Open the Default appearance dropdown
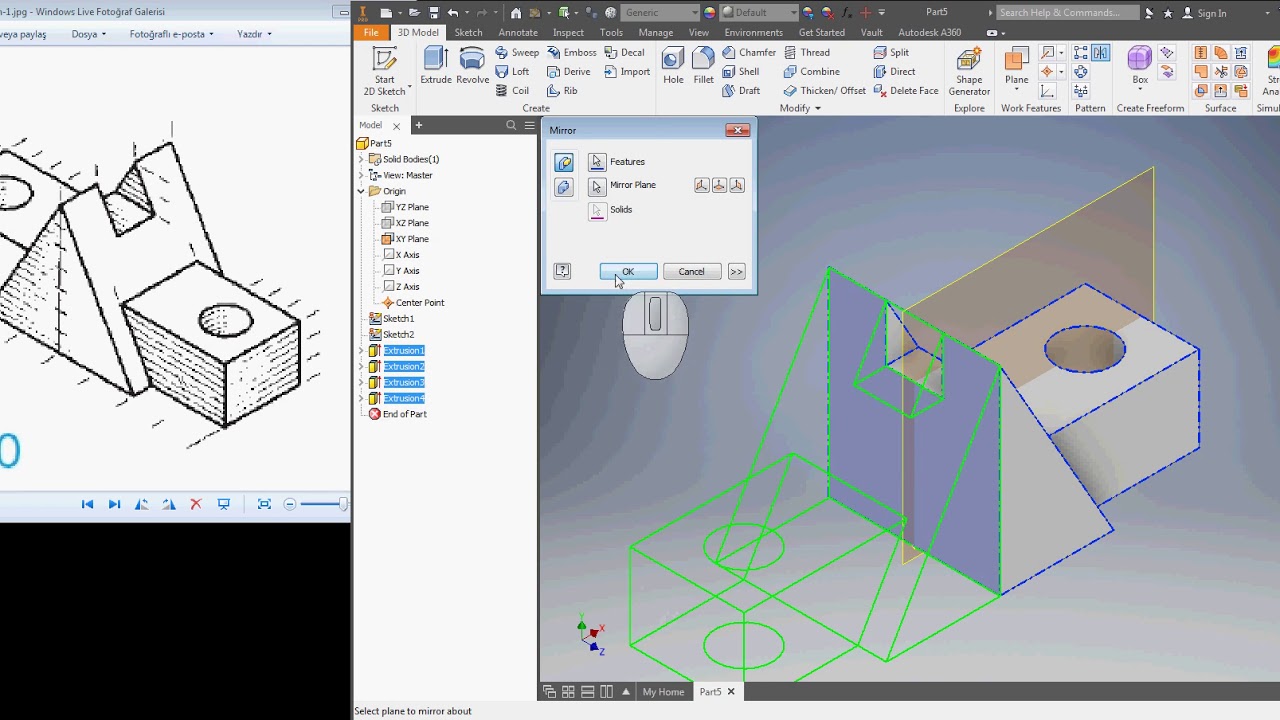This screenshot has width=1280, height=720. click(759, 13)
